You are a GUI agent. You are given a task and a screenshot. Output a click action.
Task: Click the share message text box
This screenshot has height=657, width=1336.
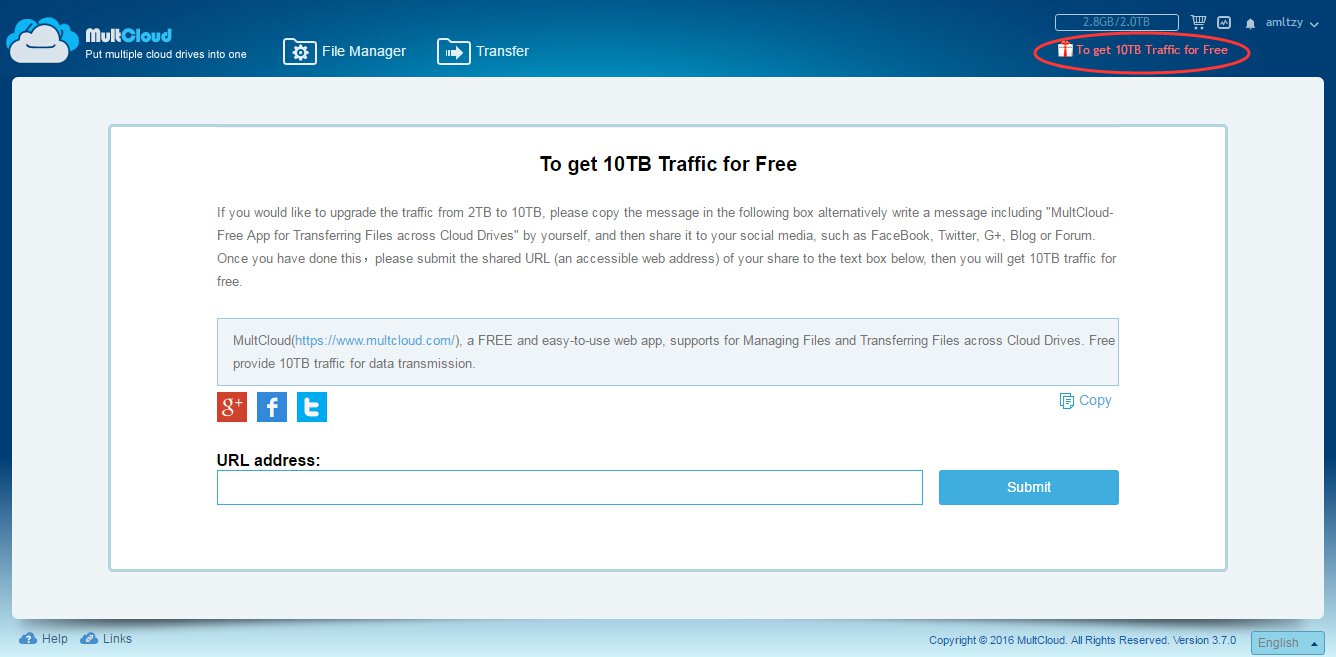tap(668, 352)
